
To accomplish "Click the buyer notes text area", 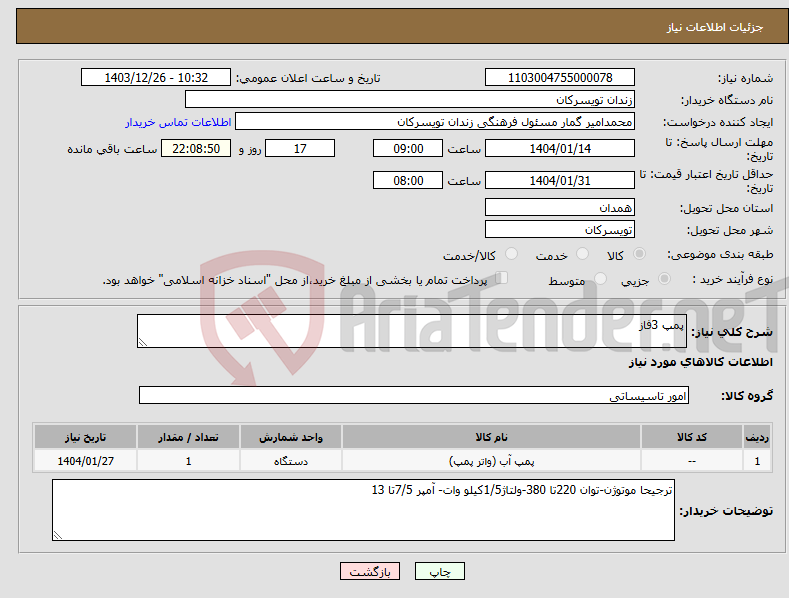I will coord(363,510).
